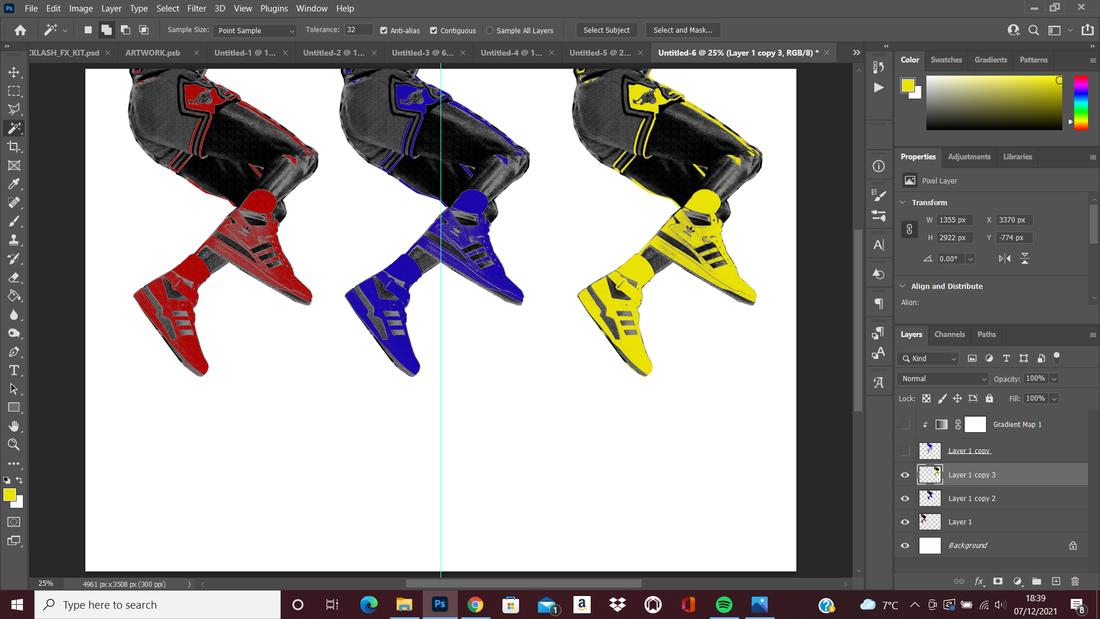Open the Image menu
1100x619 pixels.
click(x=81, y=8)
